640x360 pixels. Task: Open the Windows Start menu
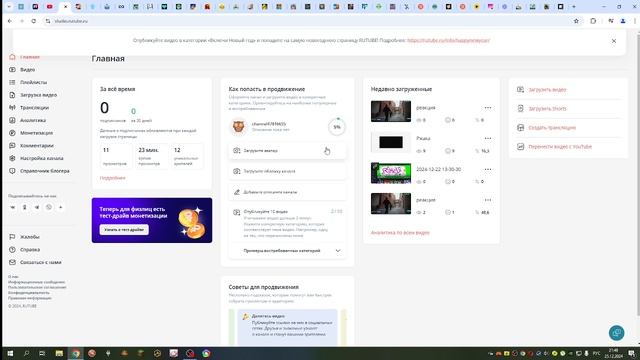[10, 353]
